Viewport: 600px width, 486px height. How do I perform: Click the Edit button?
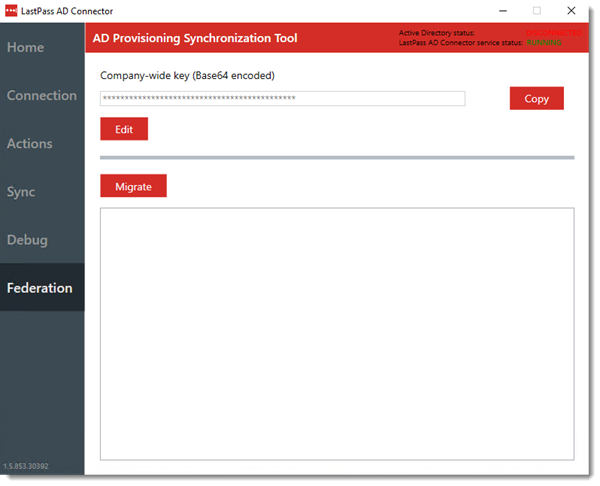pyautogui.click(x=124, y=129)
